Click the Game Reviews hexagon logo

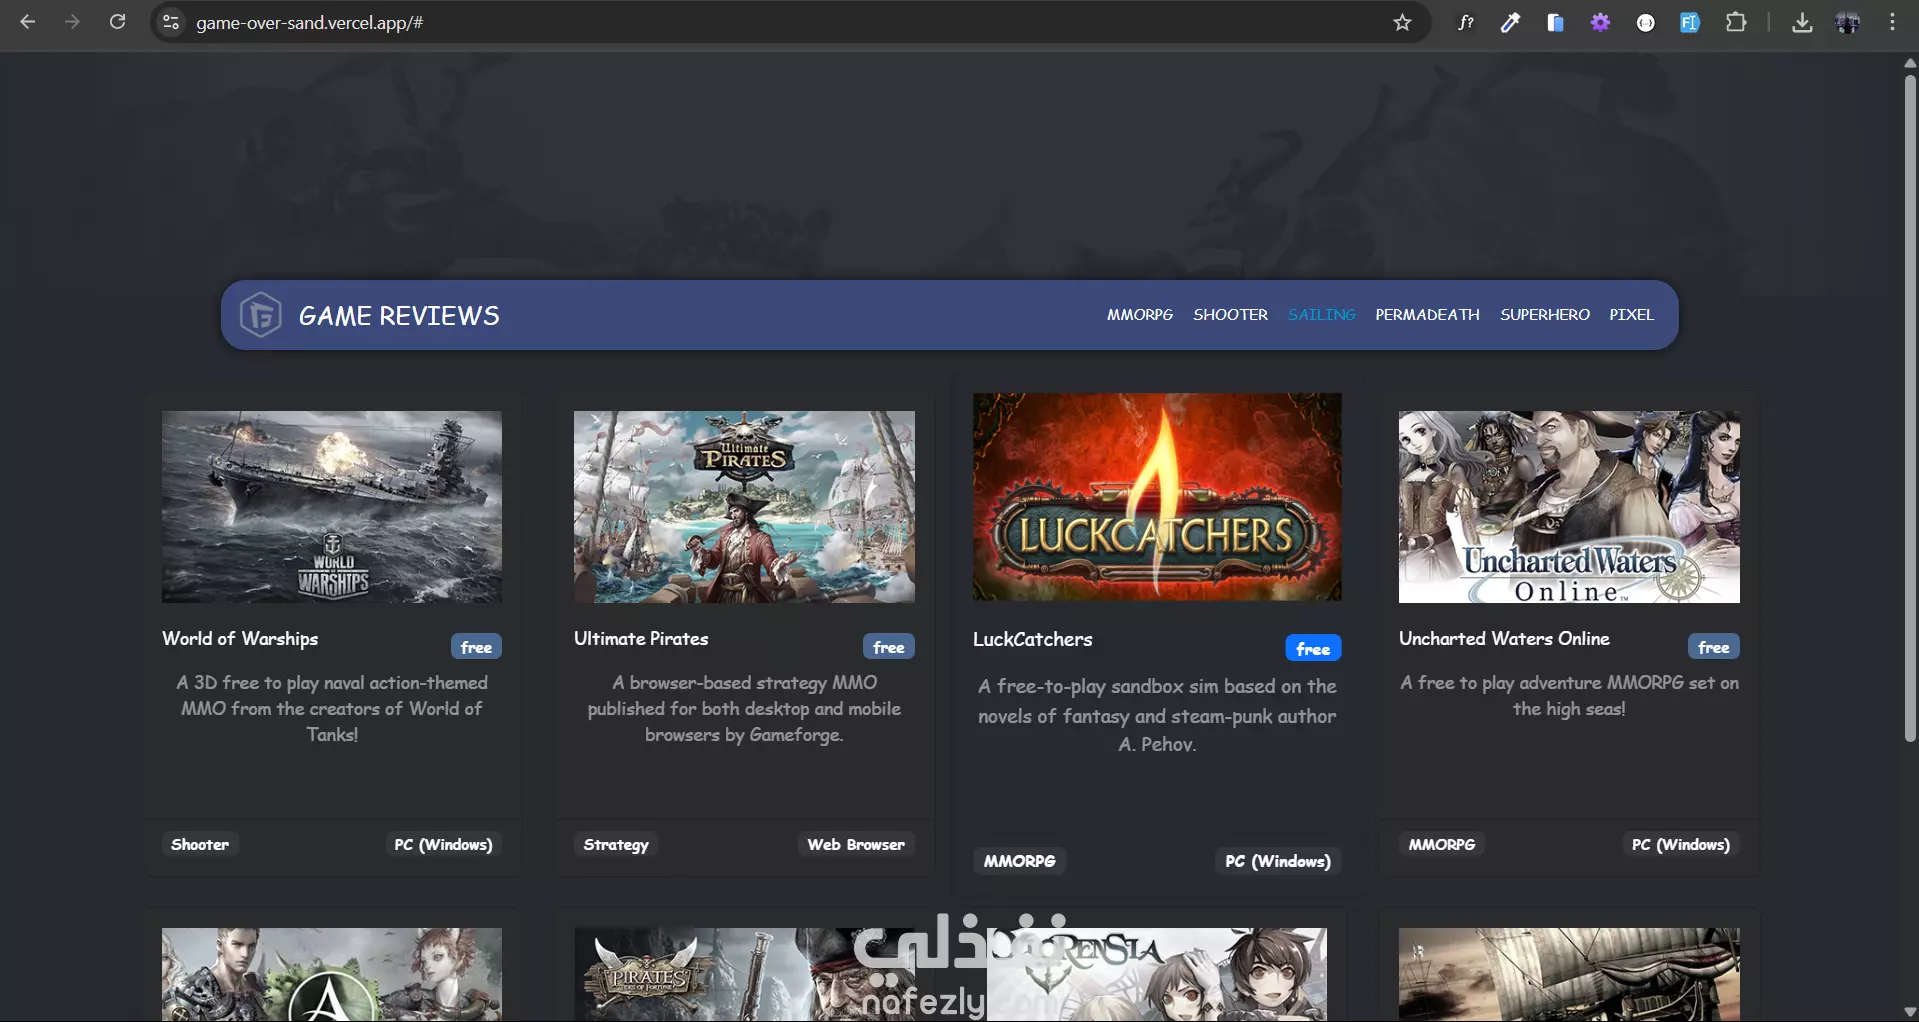click(260, 315)
